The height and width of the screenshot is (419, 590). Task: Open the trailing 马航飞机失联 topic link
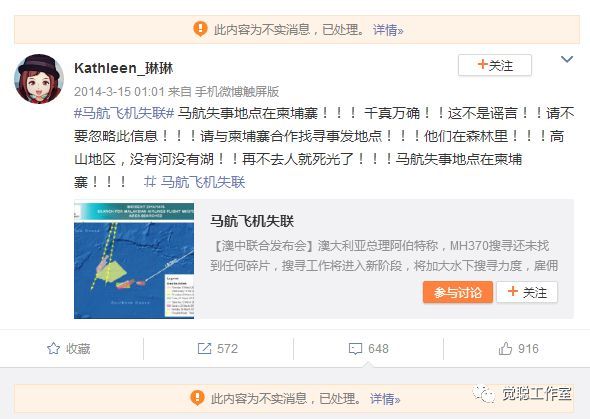point(195,182)
